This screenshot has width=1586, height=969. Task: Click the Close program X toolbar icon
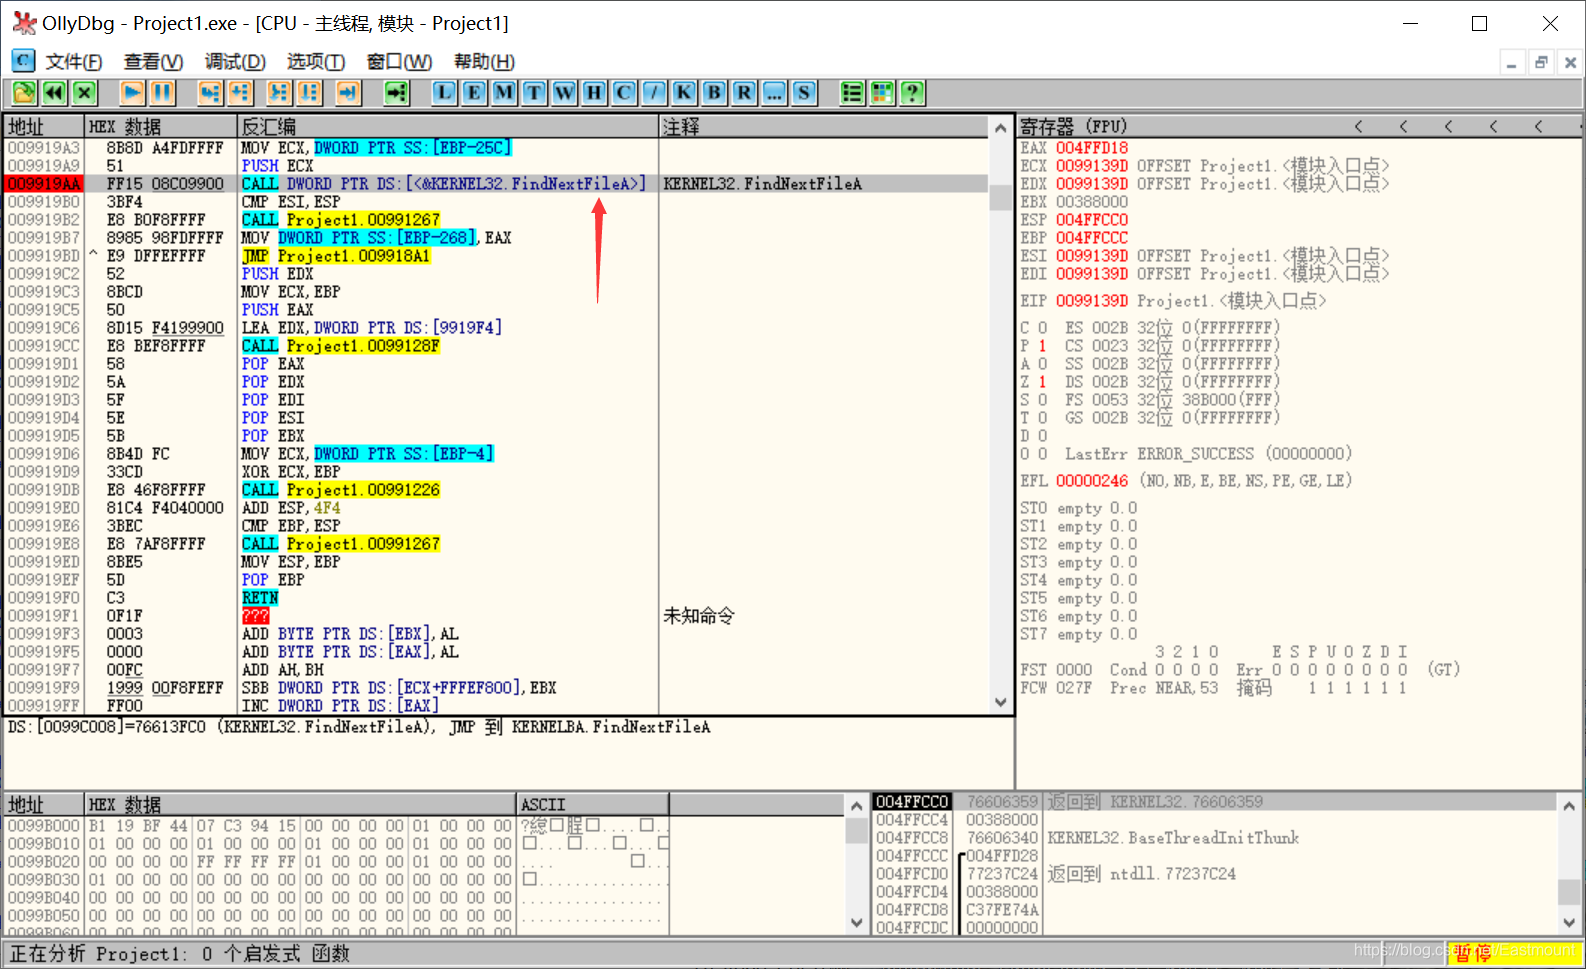[x=84, y=93]
